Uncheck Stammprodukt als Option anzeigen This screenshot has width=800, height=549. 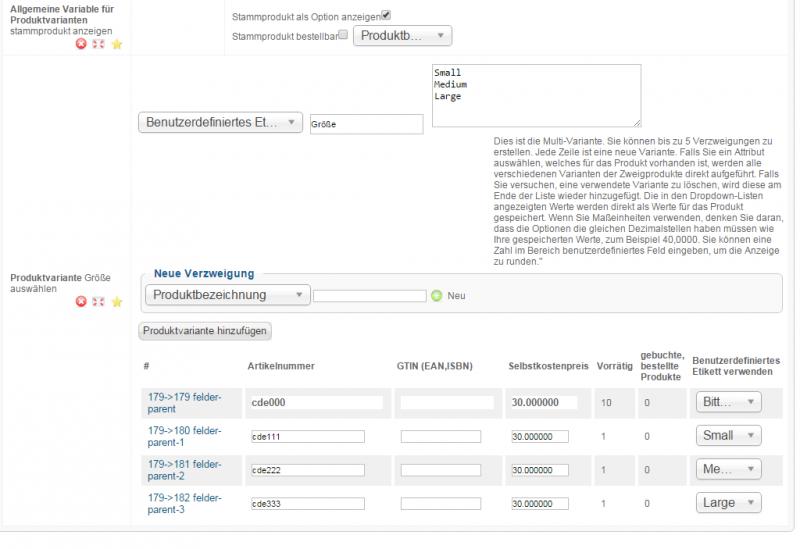point(386,15)
